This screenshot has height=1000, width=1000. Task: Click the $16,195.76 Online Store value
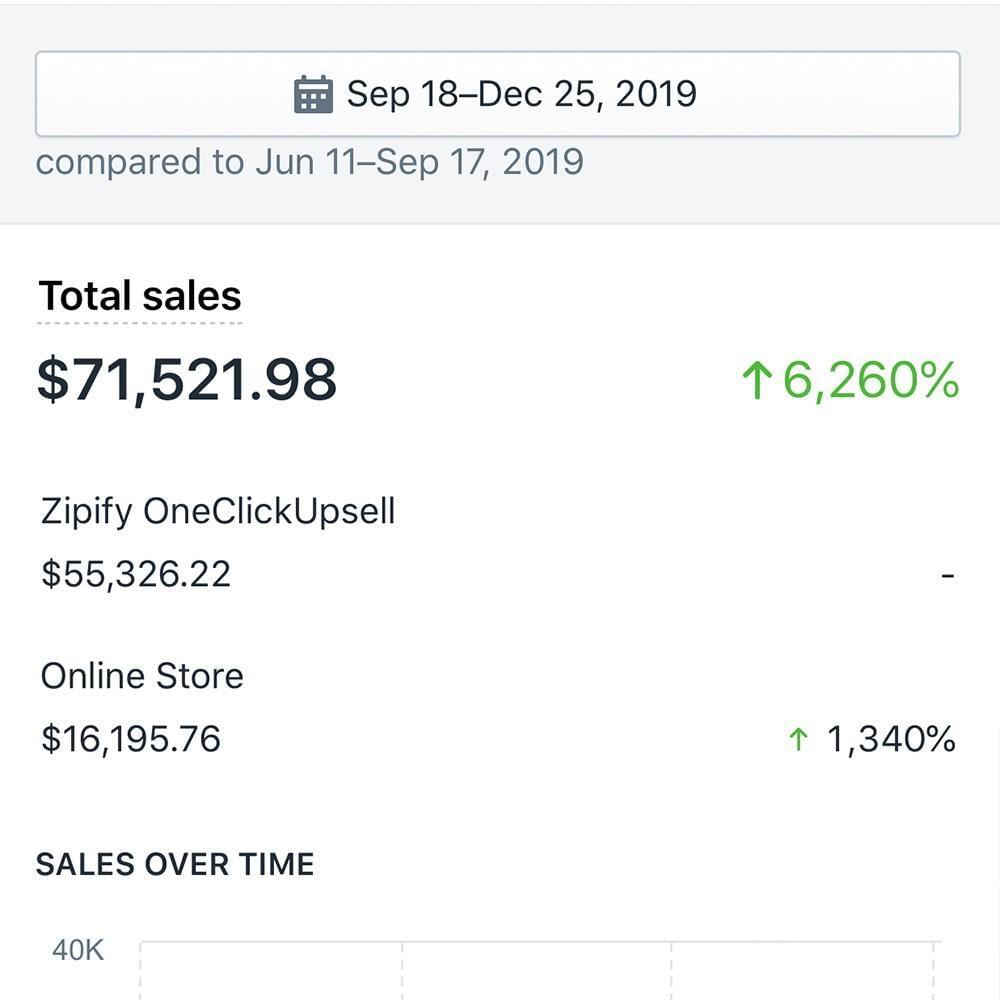tap(131, 739)
